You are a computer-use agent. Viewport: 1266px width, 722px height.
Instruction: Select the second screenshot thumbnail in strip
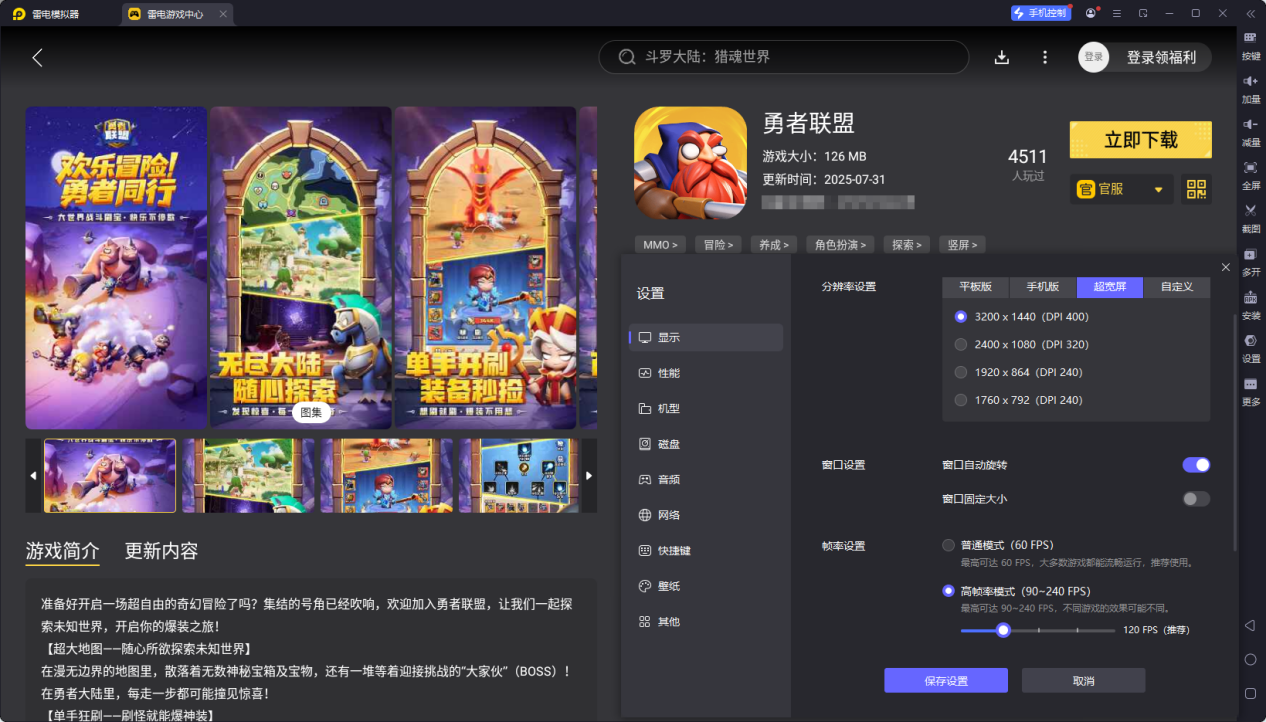point(246,476)
